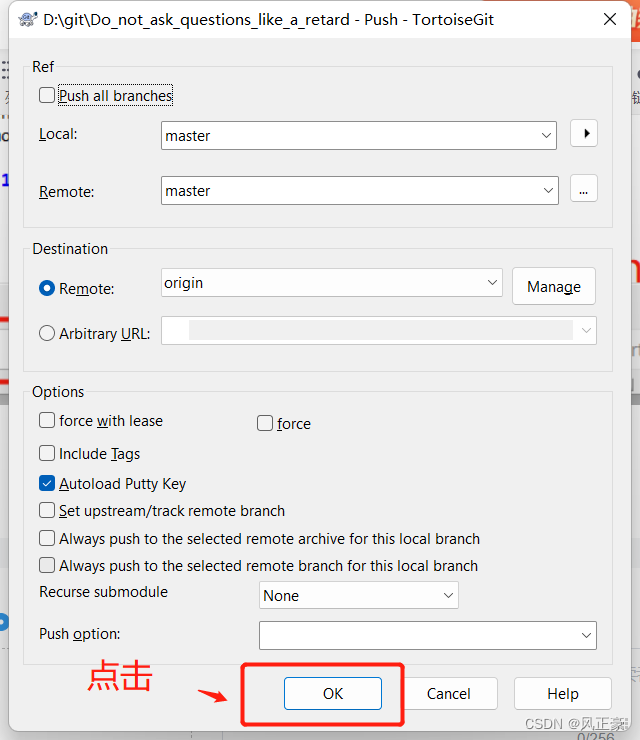Enable Include Tags checkbox

47,453
